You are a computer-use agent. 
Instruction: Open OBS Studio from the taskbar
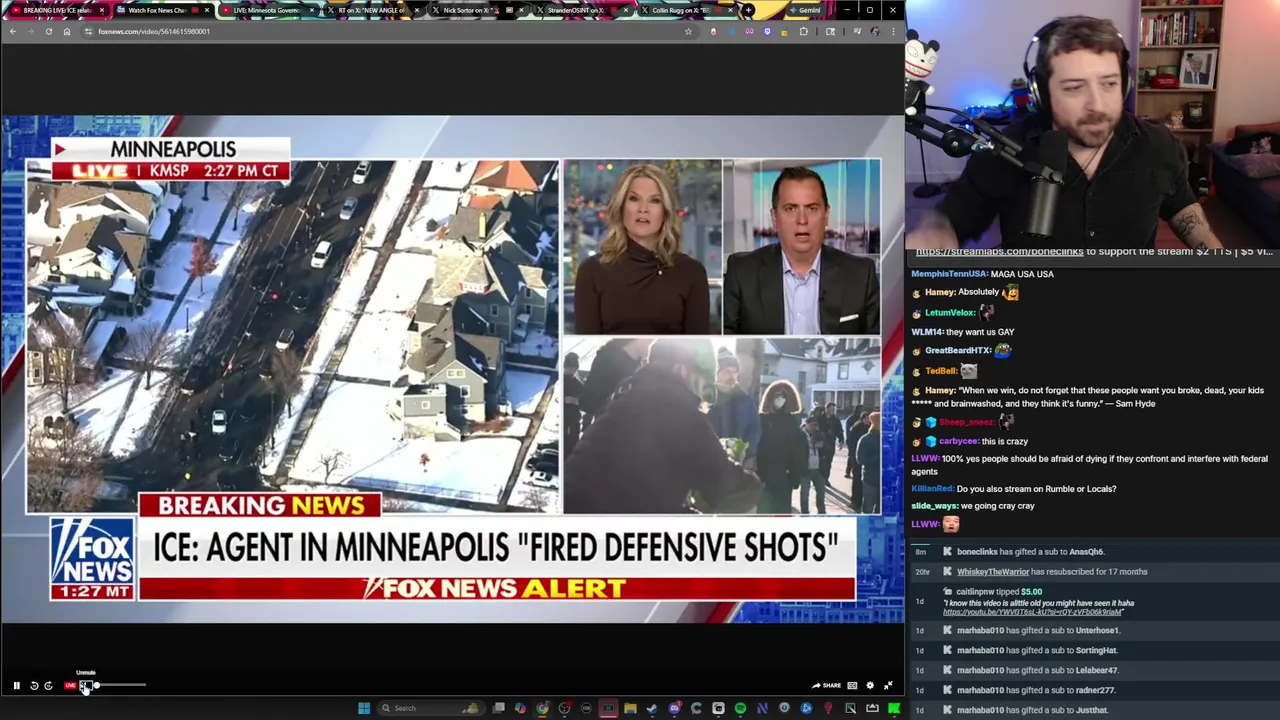565,708
